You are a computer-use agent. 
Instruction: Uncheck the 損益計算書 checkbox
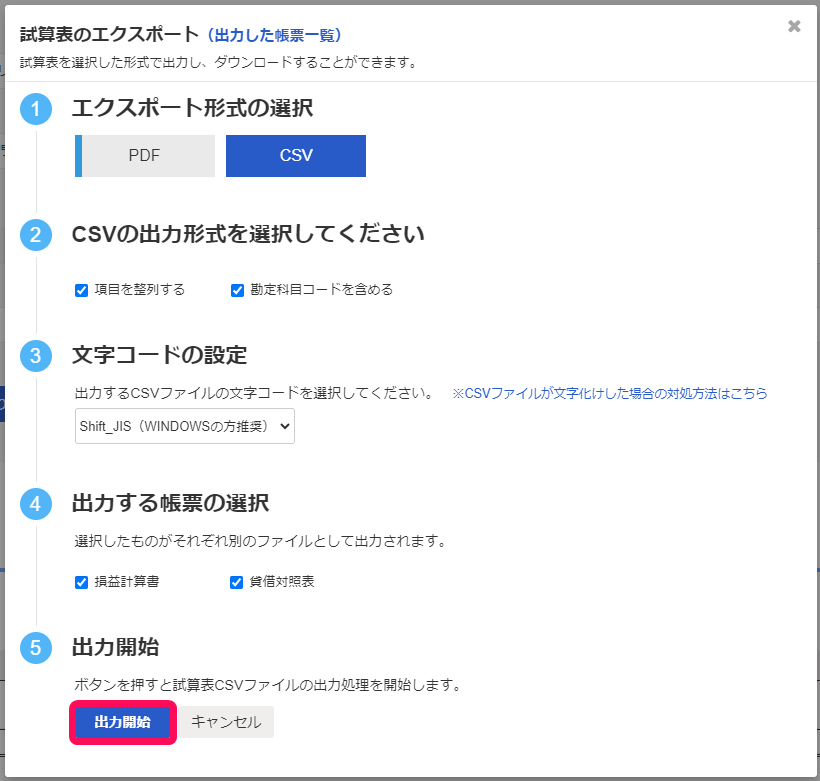pyautogui.click(x=82, y=582)
